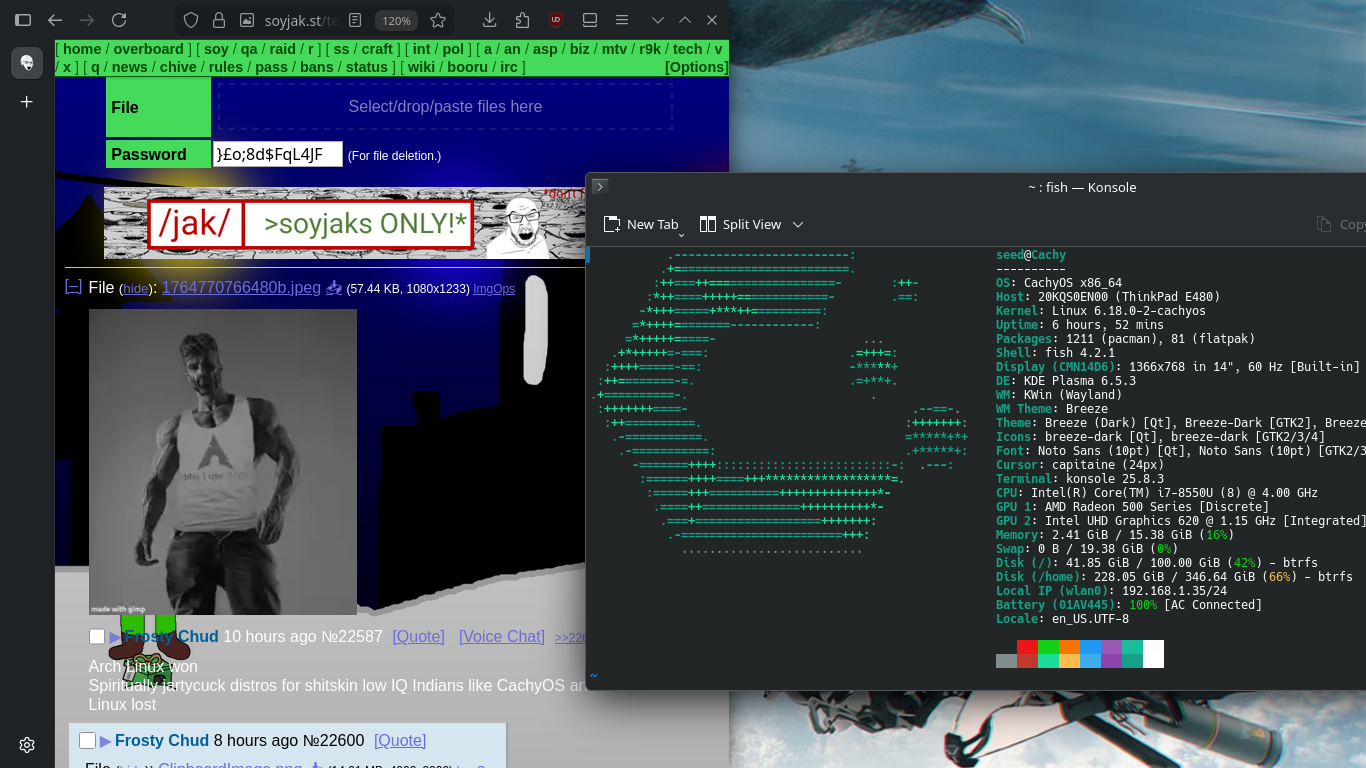Toggle reader view in the address bar
Screen dimensions: 1366x768
point(355,20)
